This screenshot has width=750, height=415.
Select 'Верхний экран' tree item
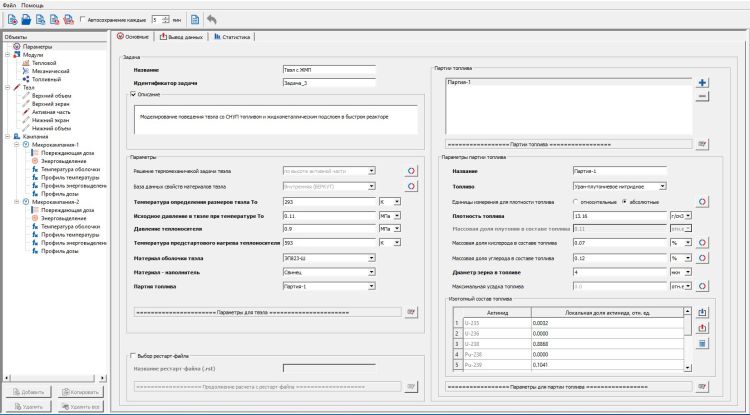click(50, 104)
